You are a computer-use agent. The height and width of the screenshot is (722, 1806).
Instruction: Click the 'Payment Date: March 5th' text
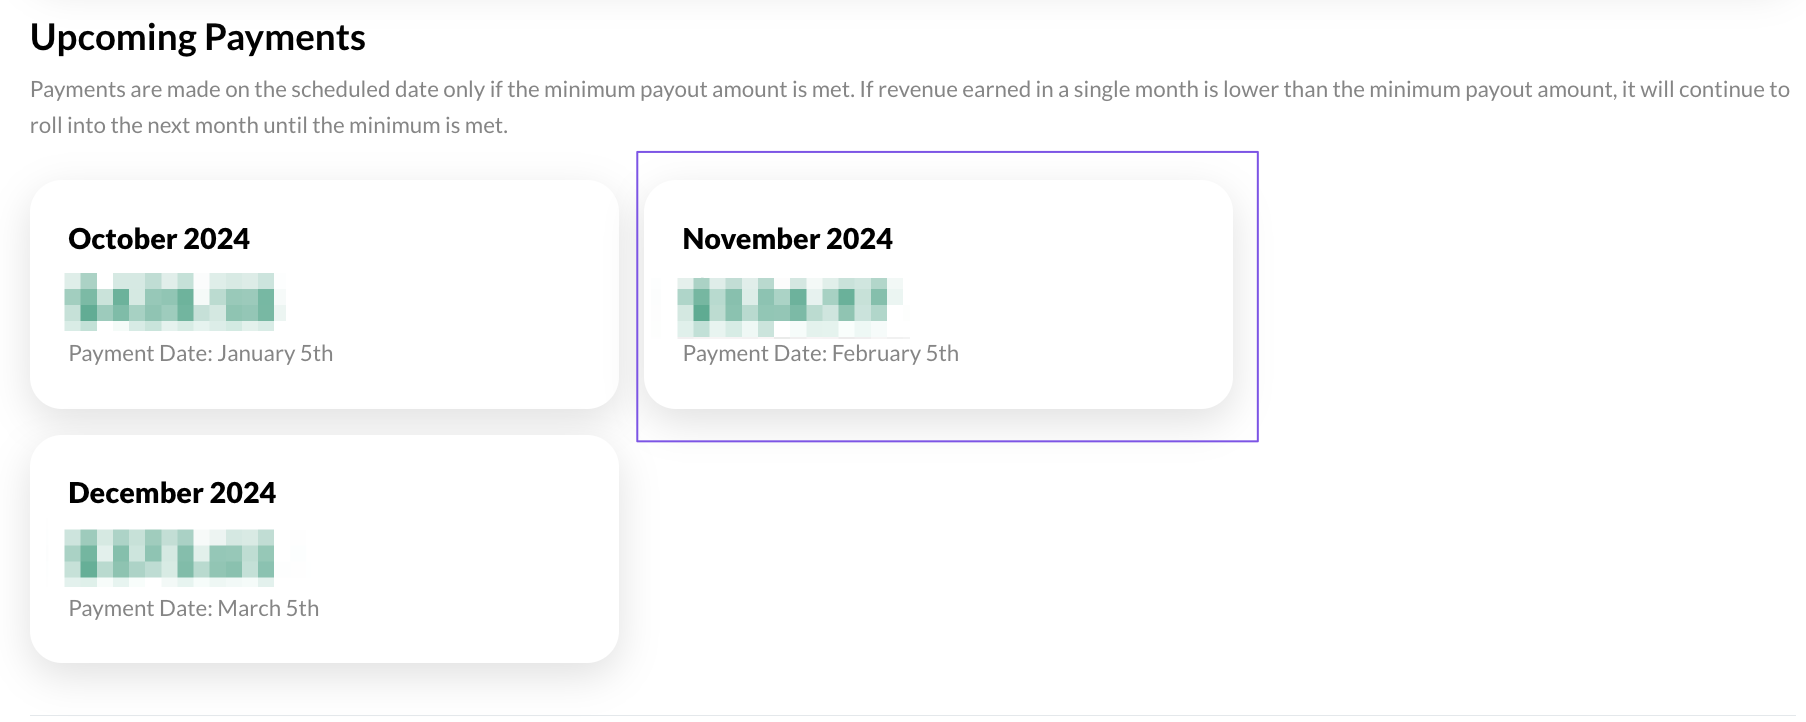(193, 609)
